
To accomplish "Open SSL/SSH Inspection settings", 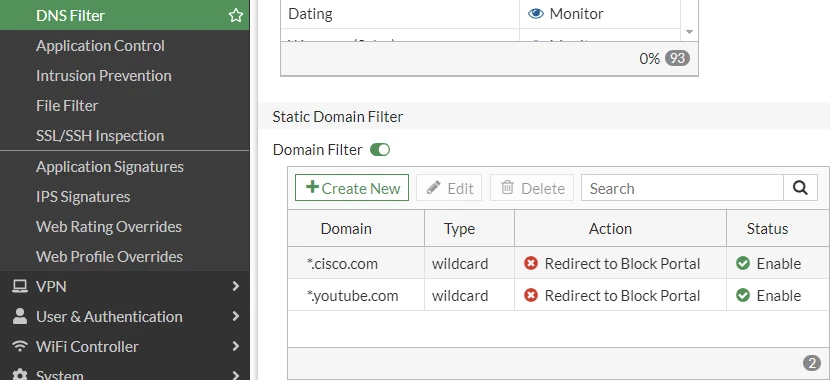I will (x=100, y=136).
